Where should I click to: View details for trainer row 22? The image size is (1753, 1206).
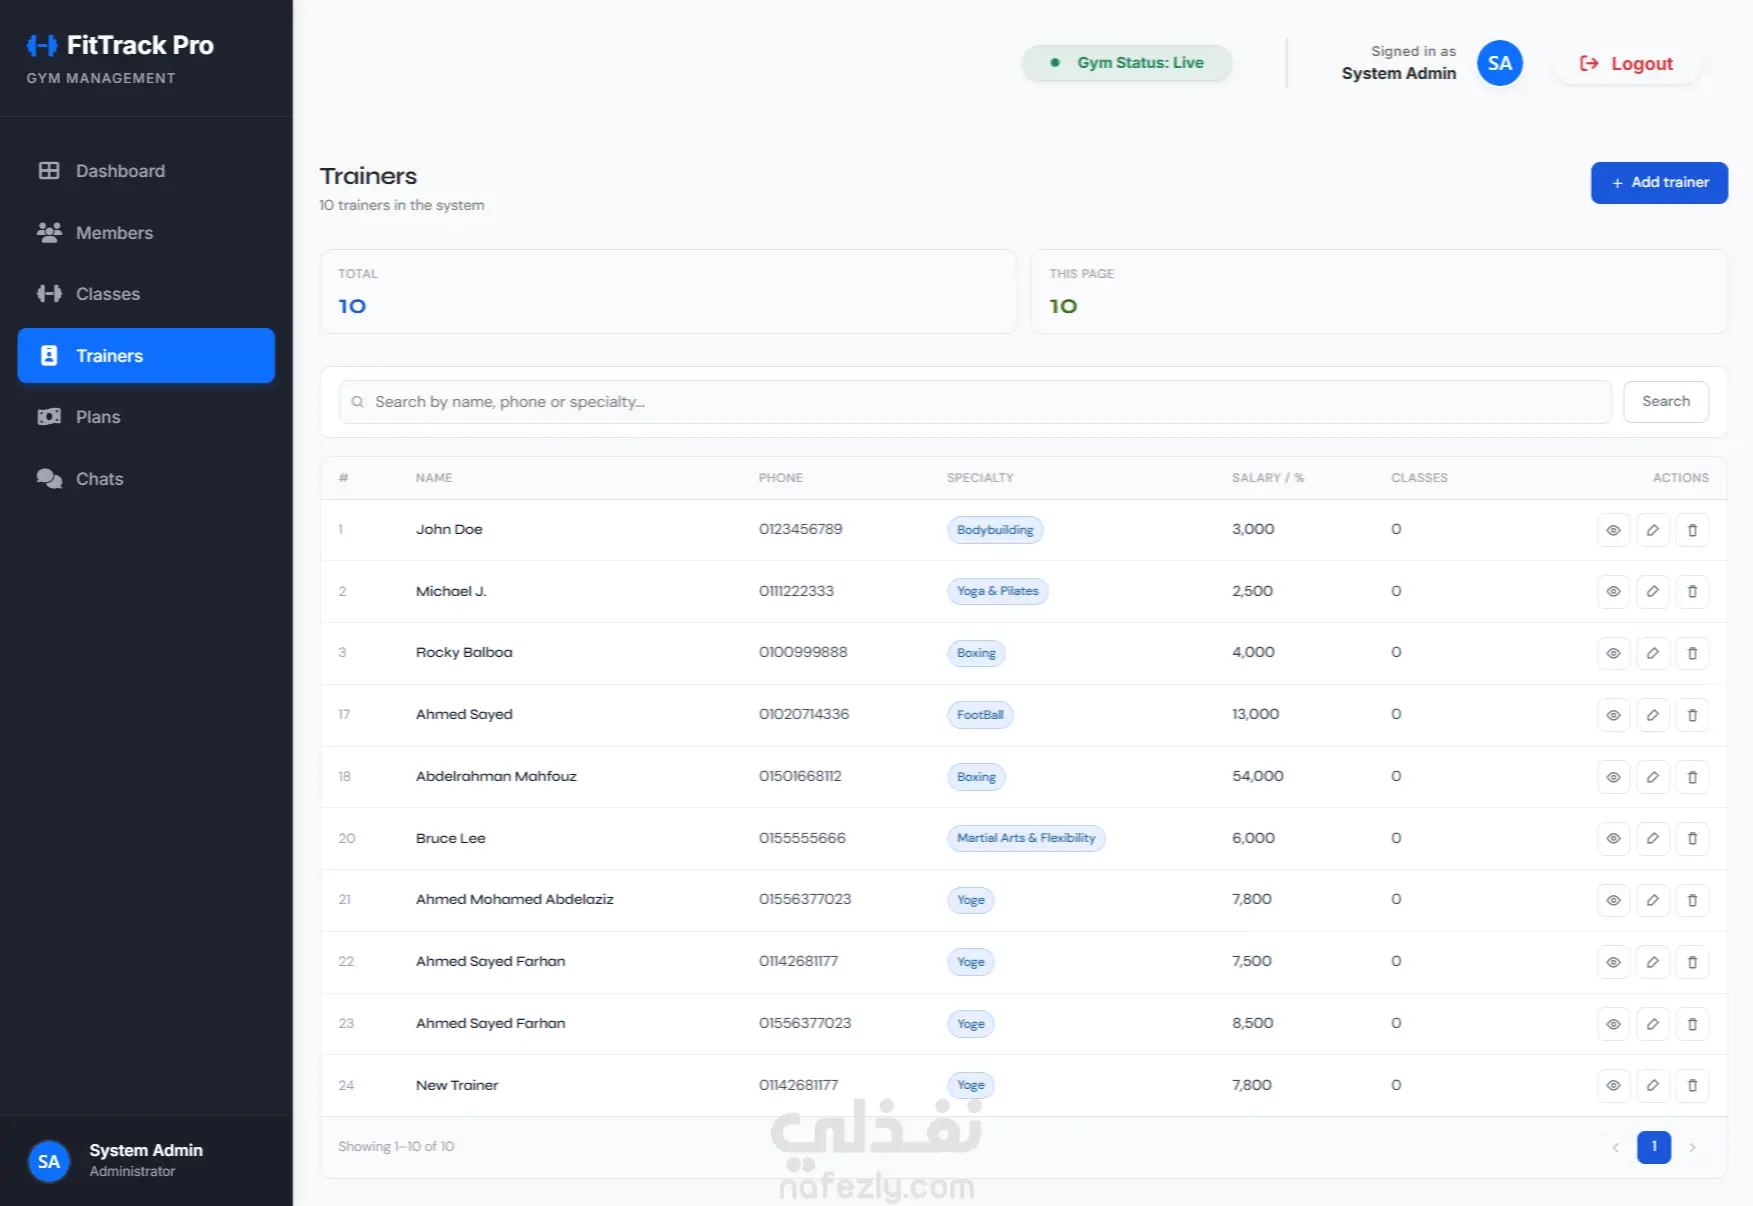pyautogui.click(x=1613, y=962)
